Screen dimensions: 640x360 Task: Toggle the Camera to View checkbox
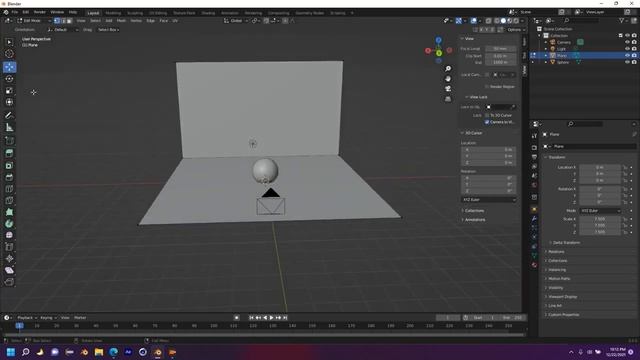[x=487, y=122]
